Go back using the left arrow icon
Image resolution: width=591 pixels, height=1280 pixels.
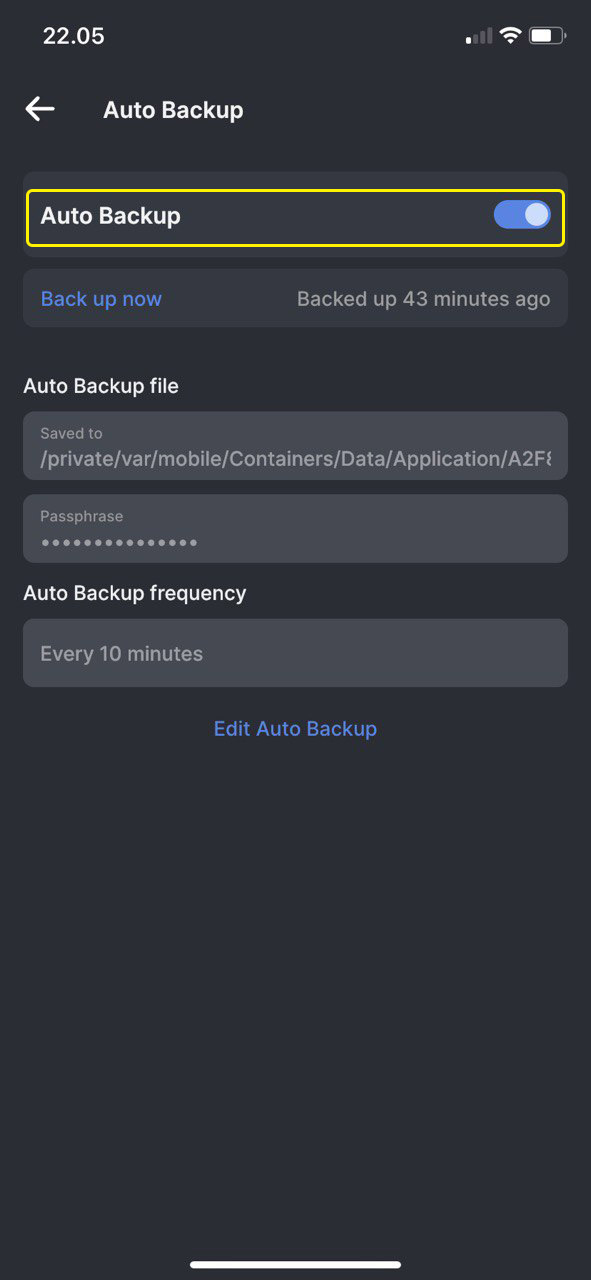pos(40,109)
